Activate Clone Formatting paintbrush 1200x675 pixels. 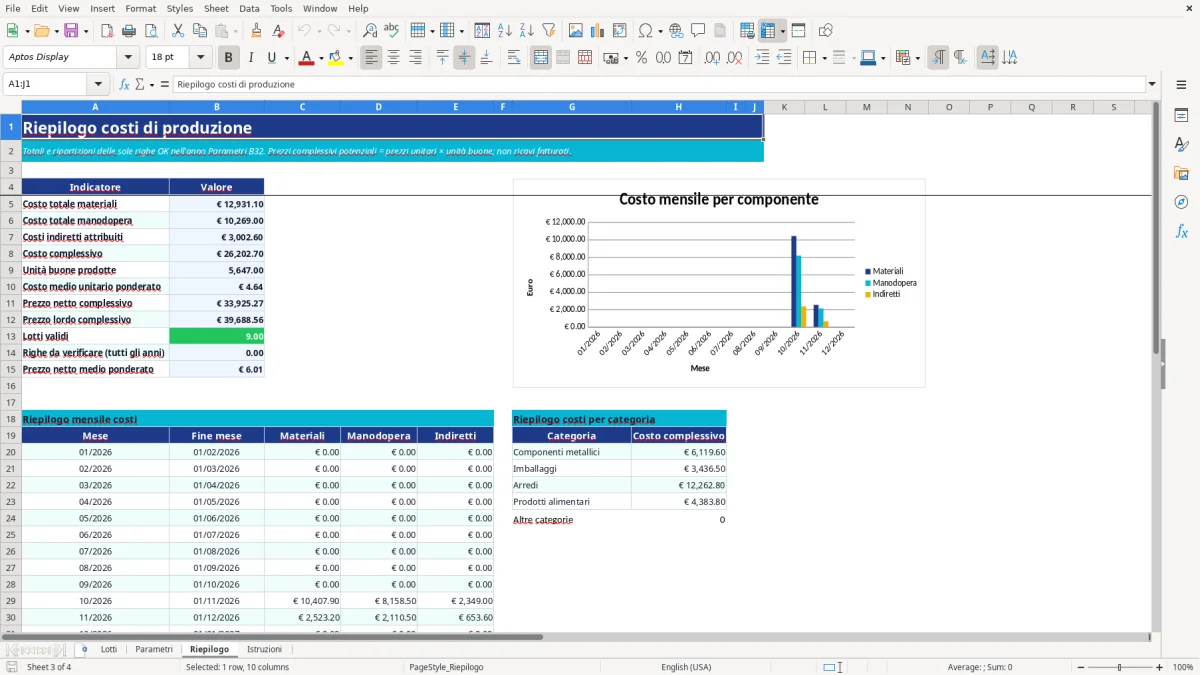pyautogui.click(x=256, y=31)
